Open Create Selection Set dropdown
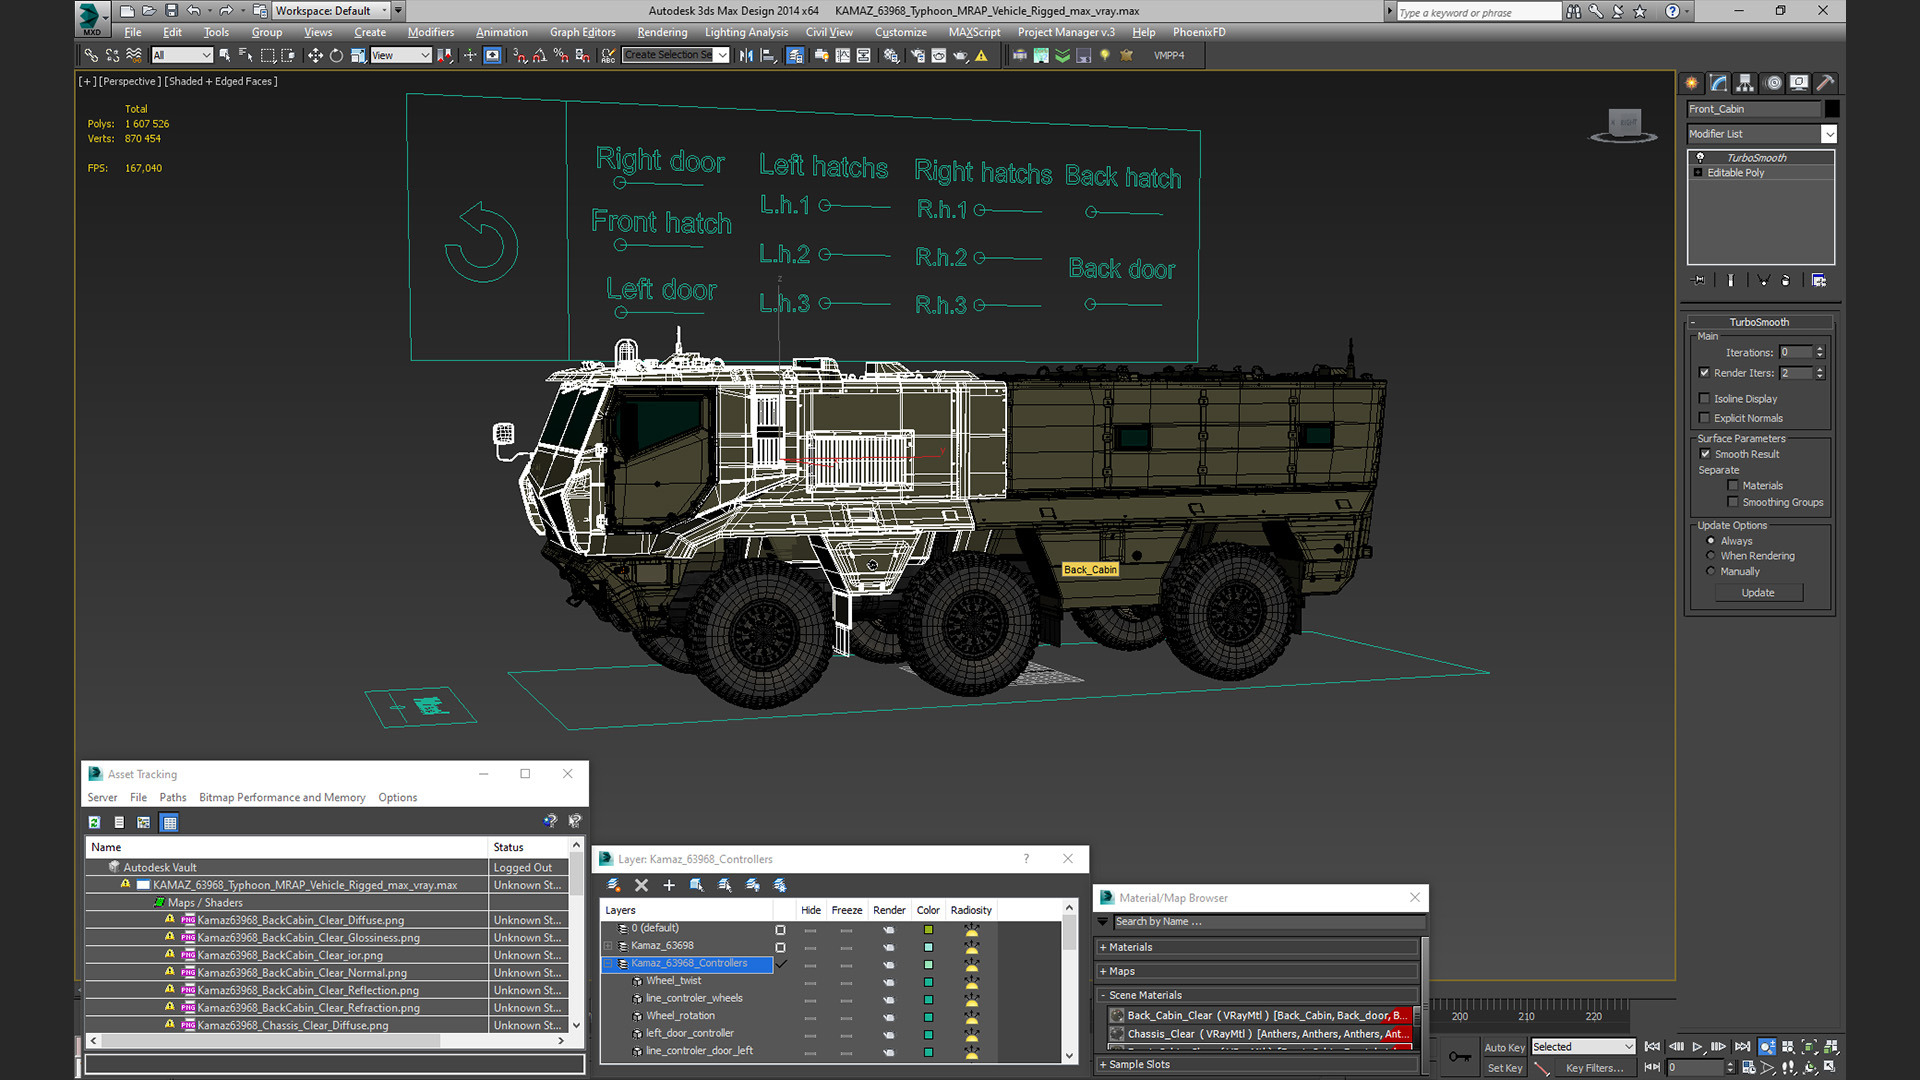This screenshot has width=1920, height=1080. tap(722, 56)
